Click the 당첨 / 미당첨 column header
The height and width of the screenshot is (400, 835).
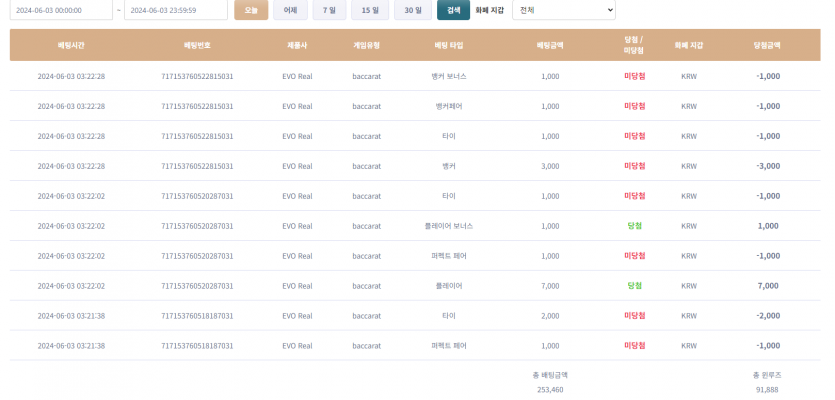634,45
